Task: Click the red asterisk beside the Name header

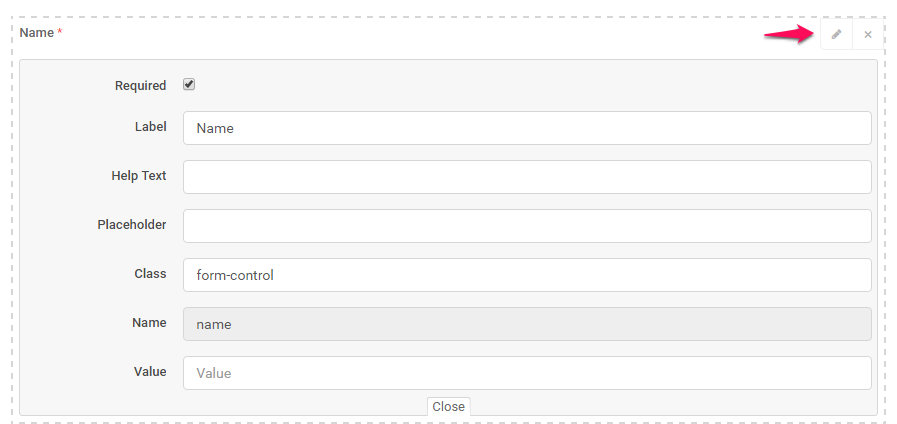Action: pos(60,33)
